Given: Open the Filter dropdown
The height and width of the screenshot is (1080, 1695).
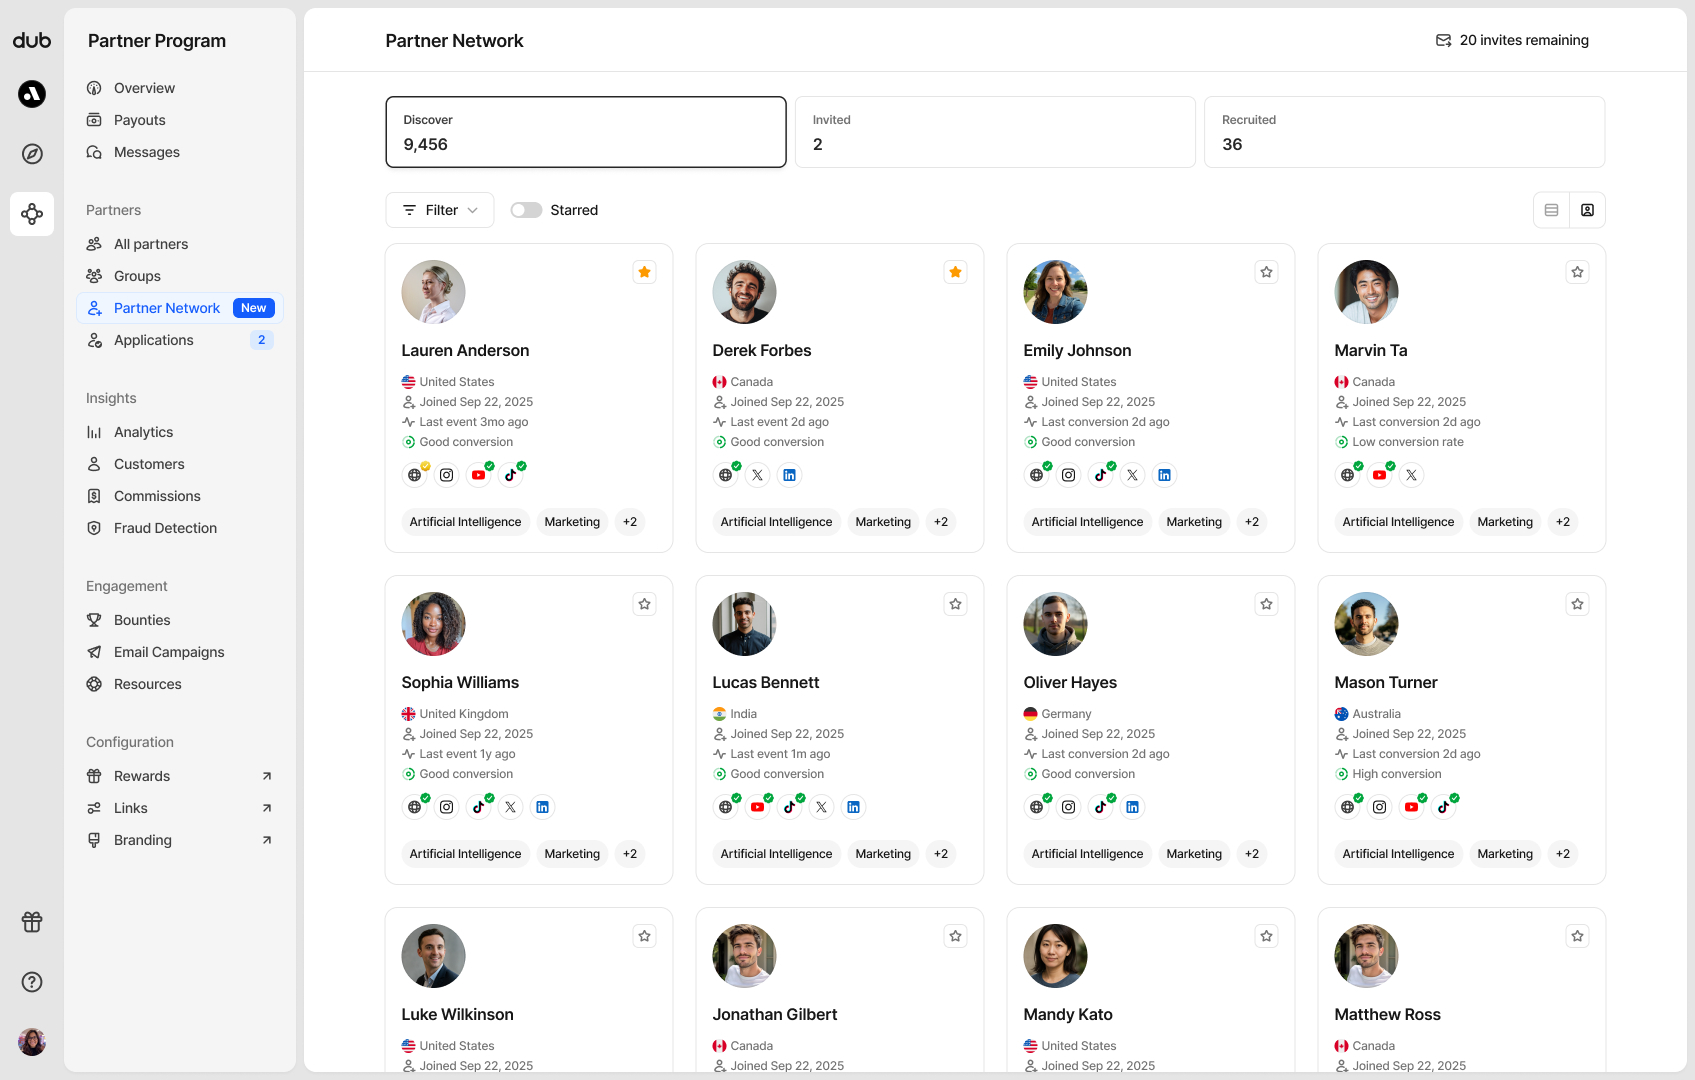Looking at the screenshot, I should pyautogui.click(x=440, y=210).
